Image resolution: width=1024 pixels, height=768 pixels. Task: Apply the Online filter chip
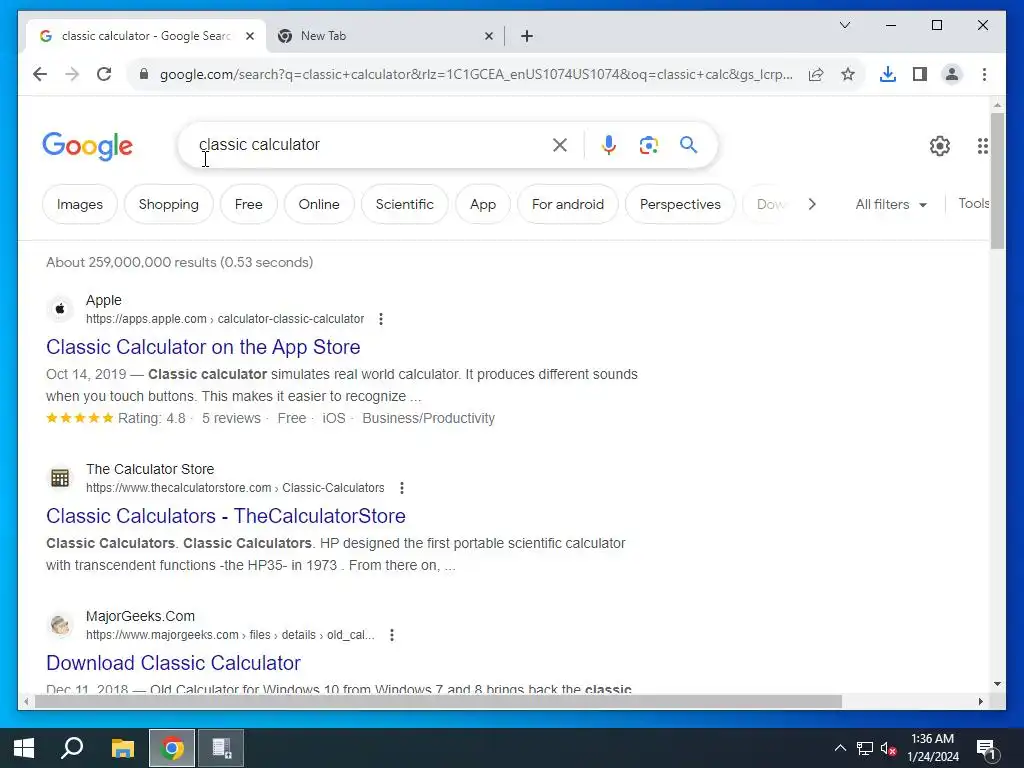319,204
